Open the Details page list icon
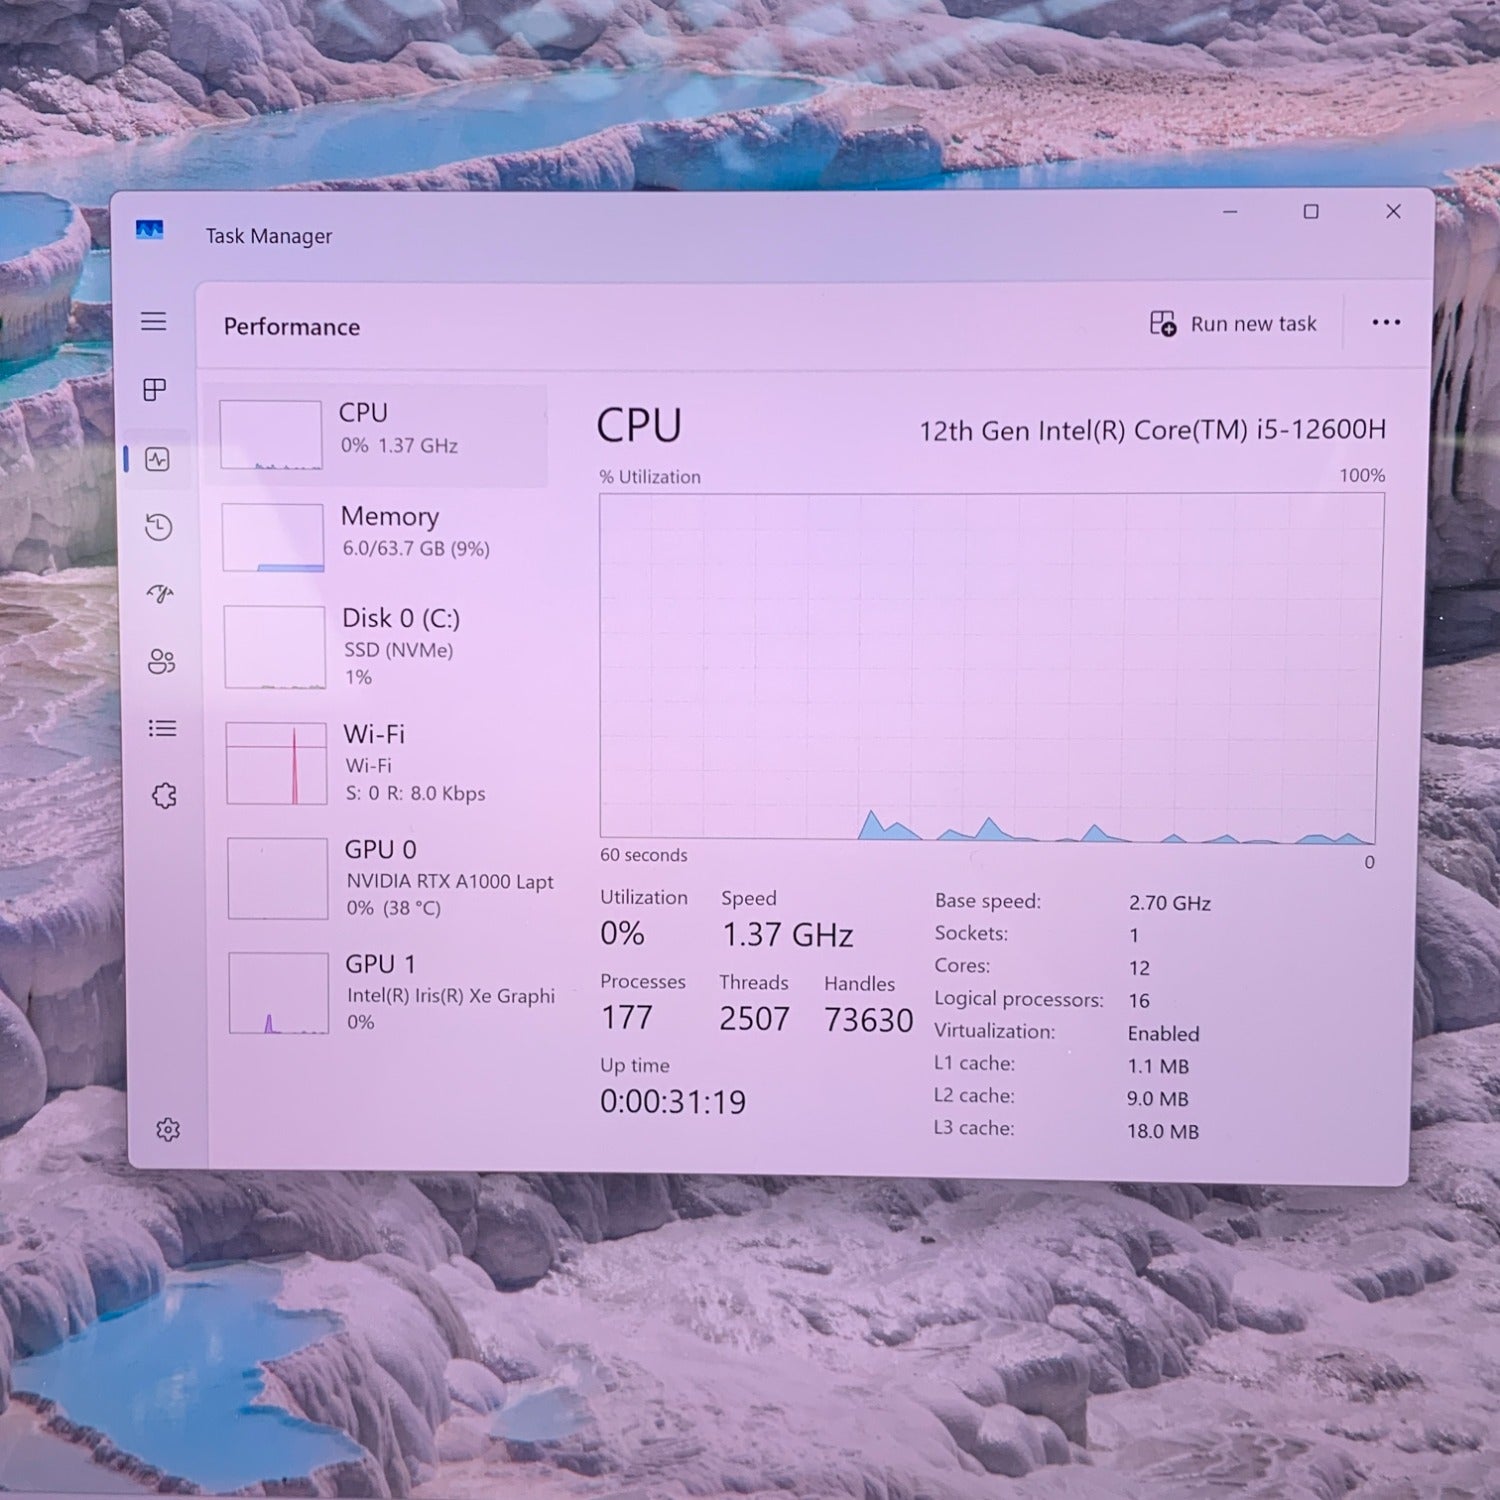Image resolution: width=1500 pixels, height=1500 pixels. tap(162, 728)
